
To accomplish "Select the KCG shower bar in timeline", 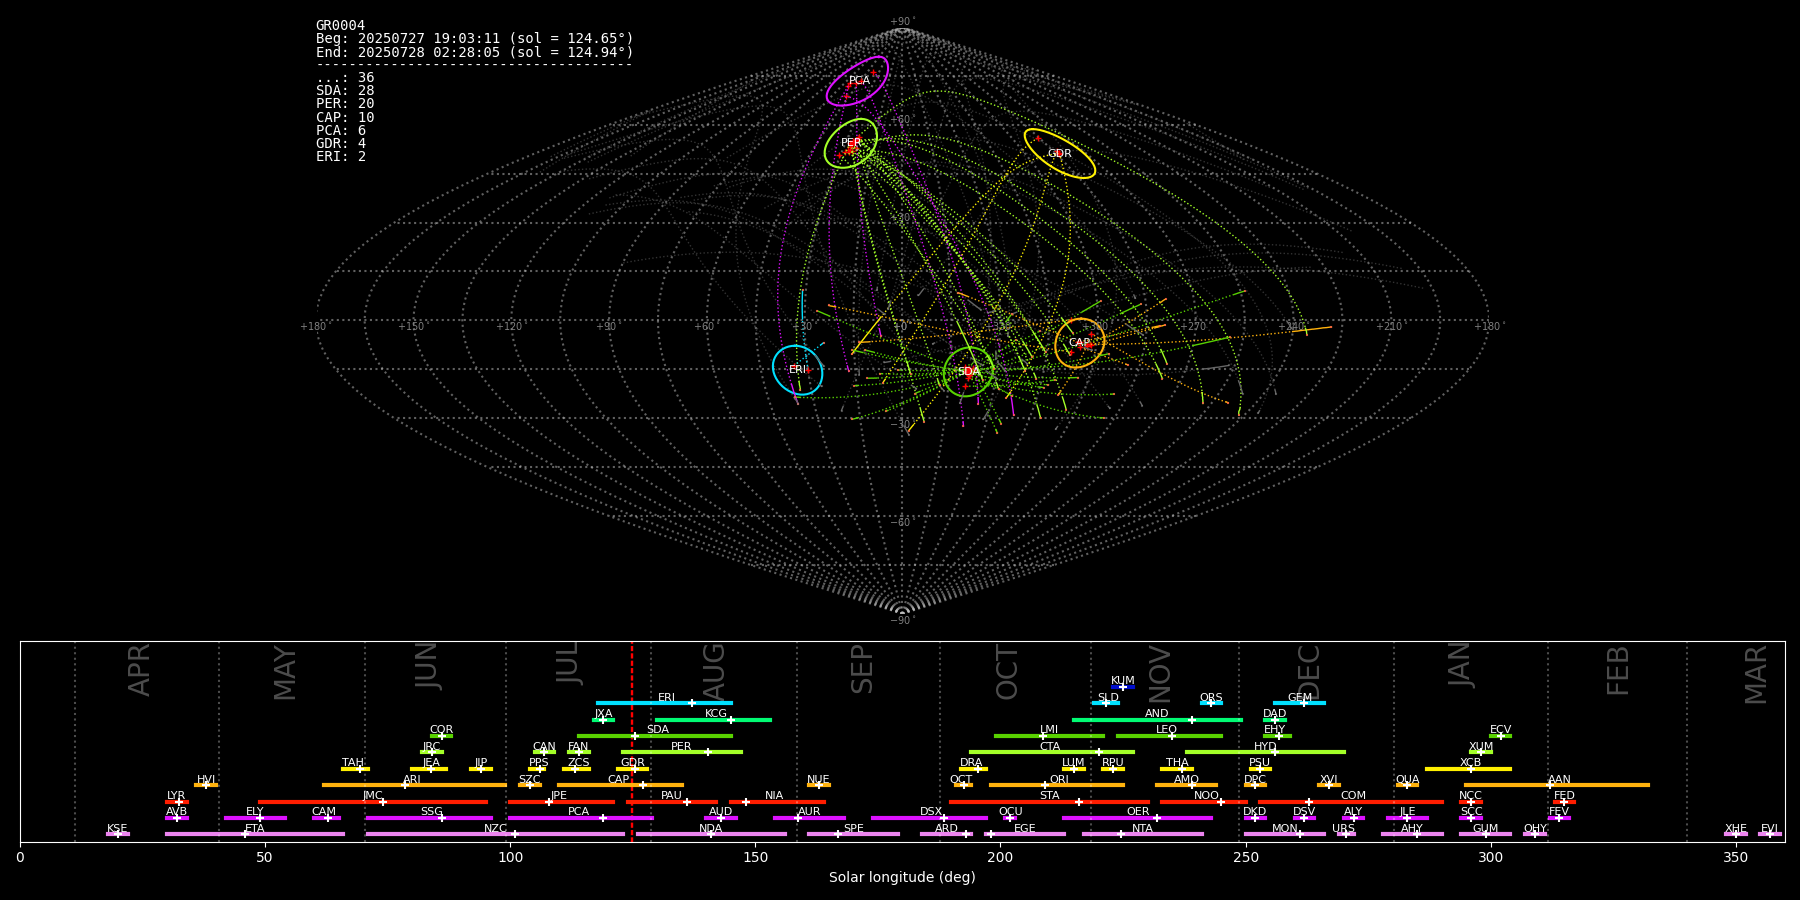I will pos(713,719).
